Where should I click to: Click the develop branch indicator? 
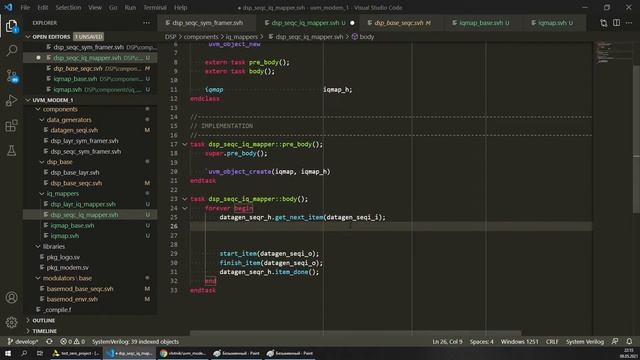click(23, 342)
